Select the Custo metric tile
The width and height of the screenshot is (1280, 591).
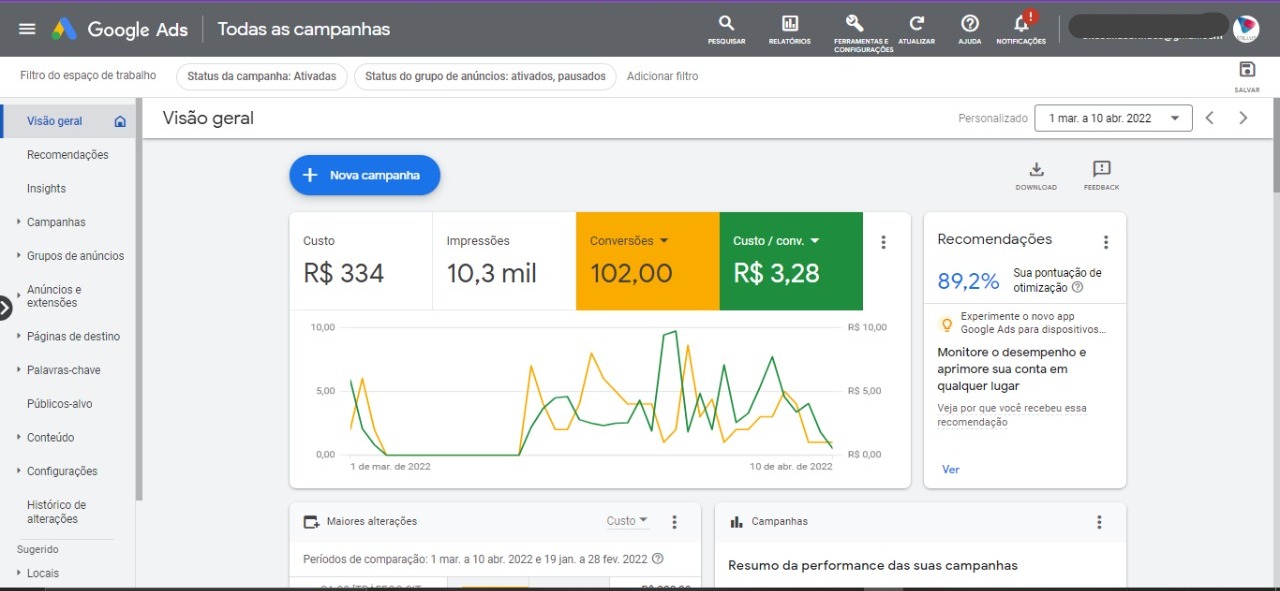(360, 261)
